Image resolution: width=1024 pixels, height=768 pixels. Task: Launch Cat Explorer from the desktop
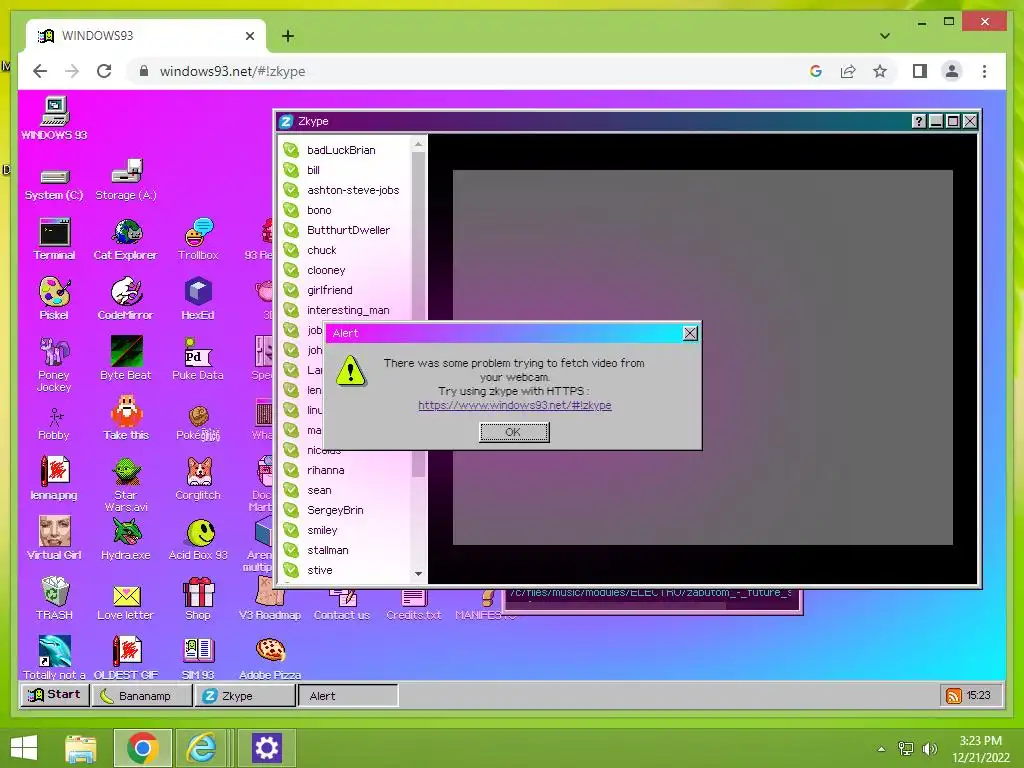(x=126, y=240)
